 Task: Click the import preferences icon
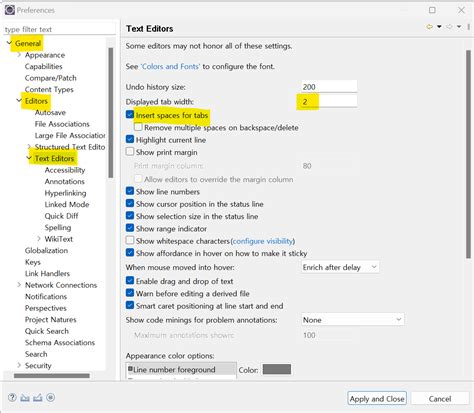[25, 397]
